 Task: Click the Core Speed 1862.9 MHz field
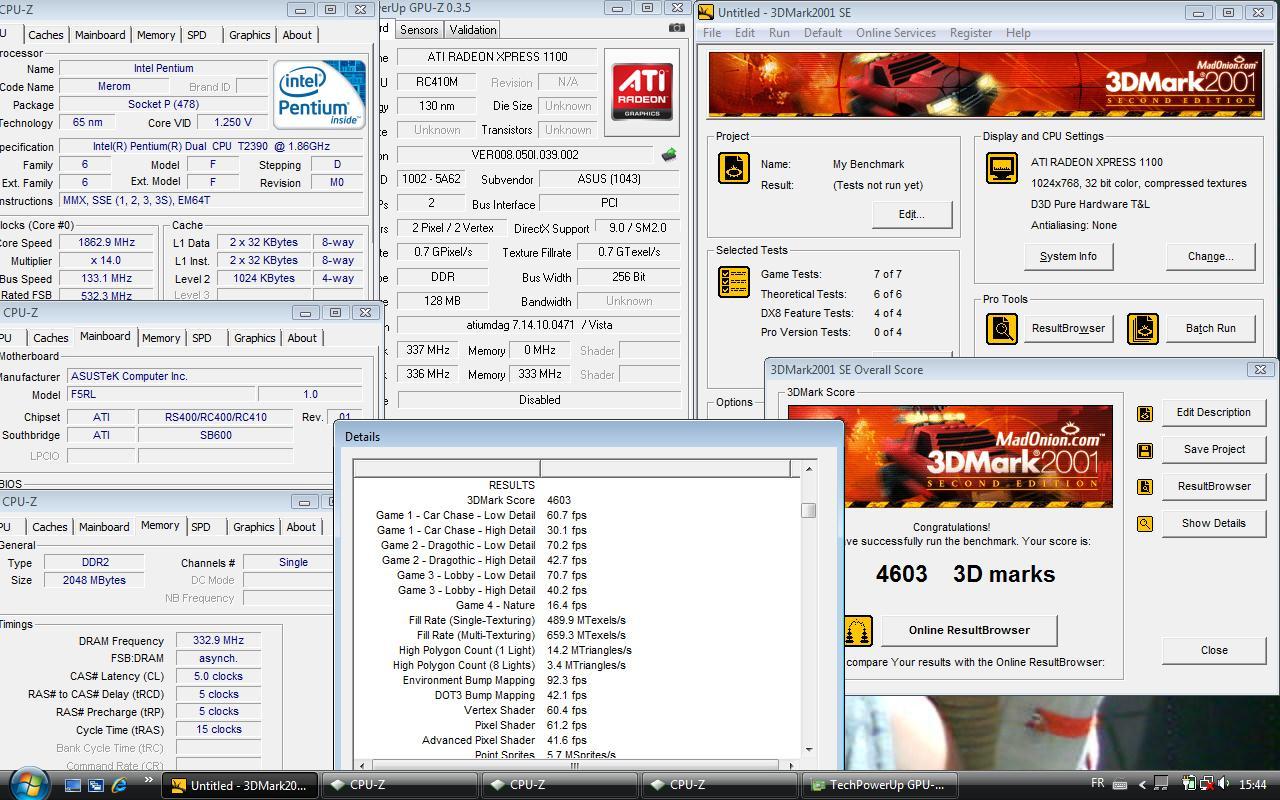(x=105, y=242)
